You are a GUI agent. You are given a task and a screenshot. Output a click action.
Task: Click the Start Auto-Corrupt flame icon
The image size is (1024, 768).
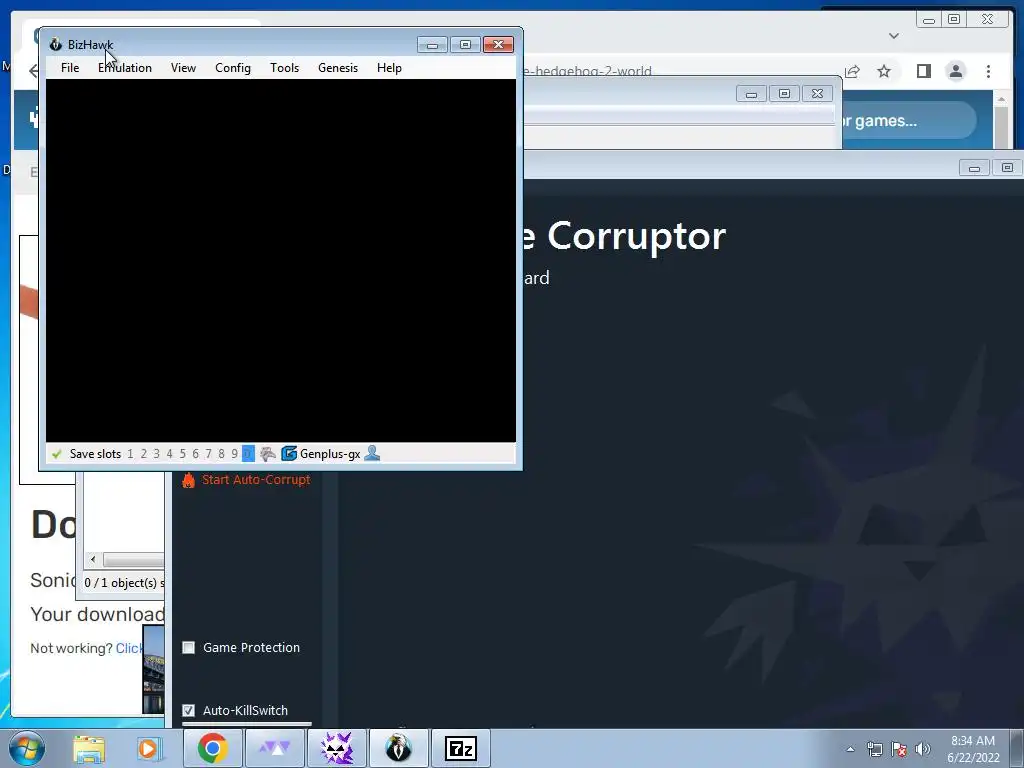pyautogui.click(x=188, y=480)
